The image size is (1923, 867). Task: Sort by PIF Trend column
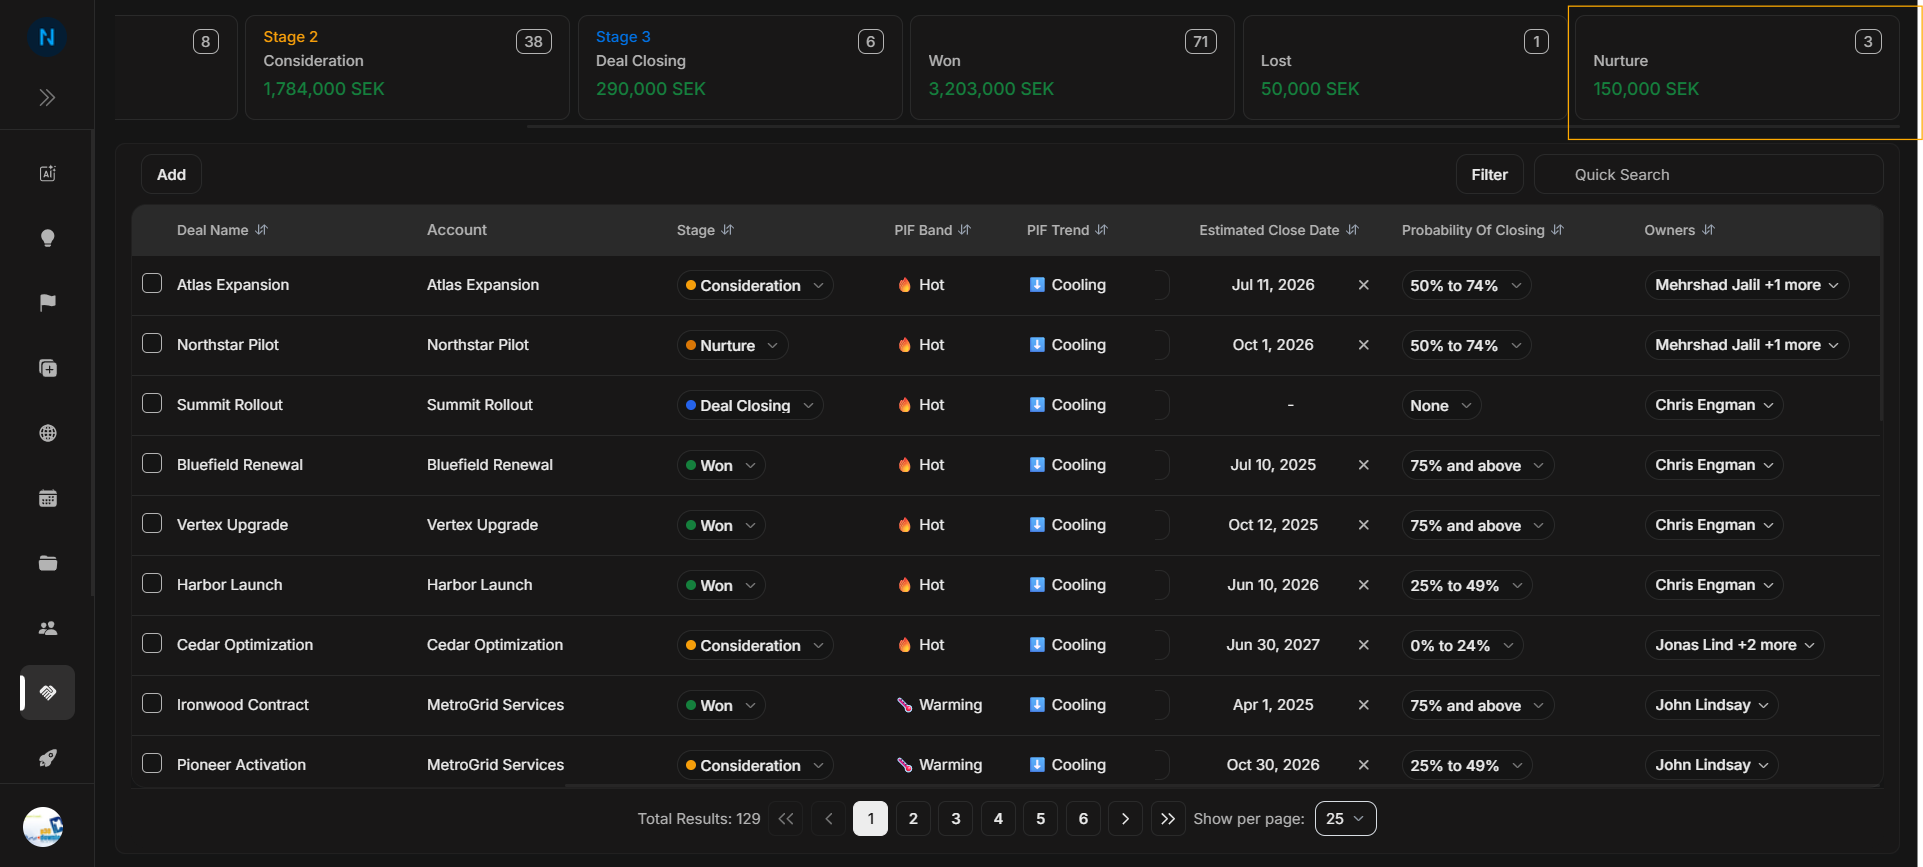point(1101,230)
